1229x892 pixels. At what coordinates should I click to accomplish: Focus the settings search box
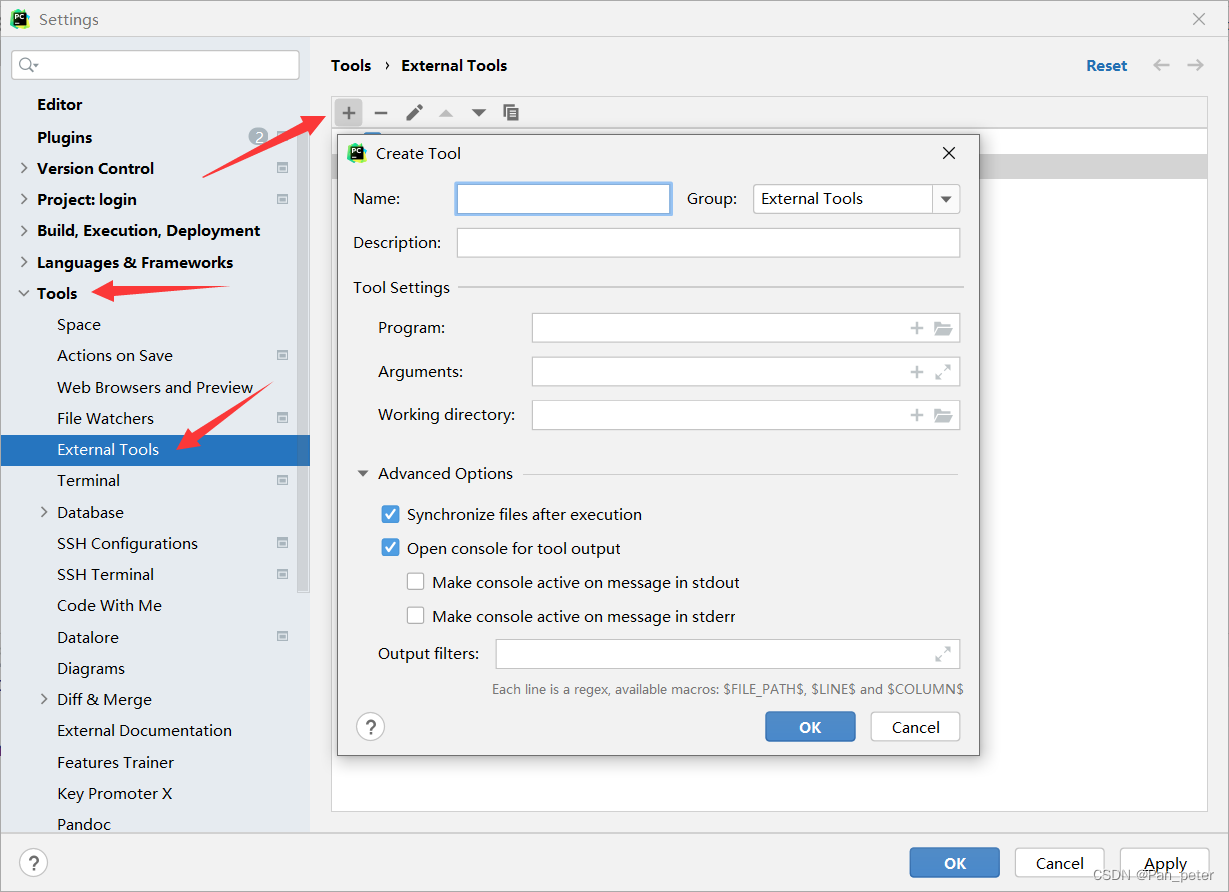click(x=155, y=65)
